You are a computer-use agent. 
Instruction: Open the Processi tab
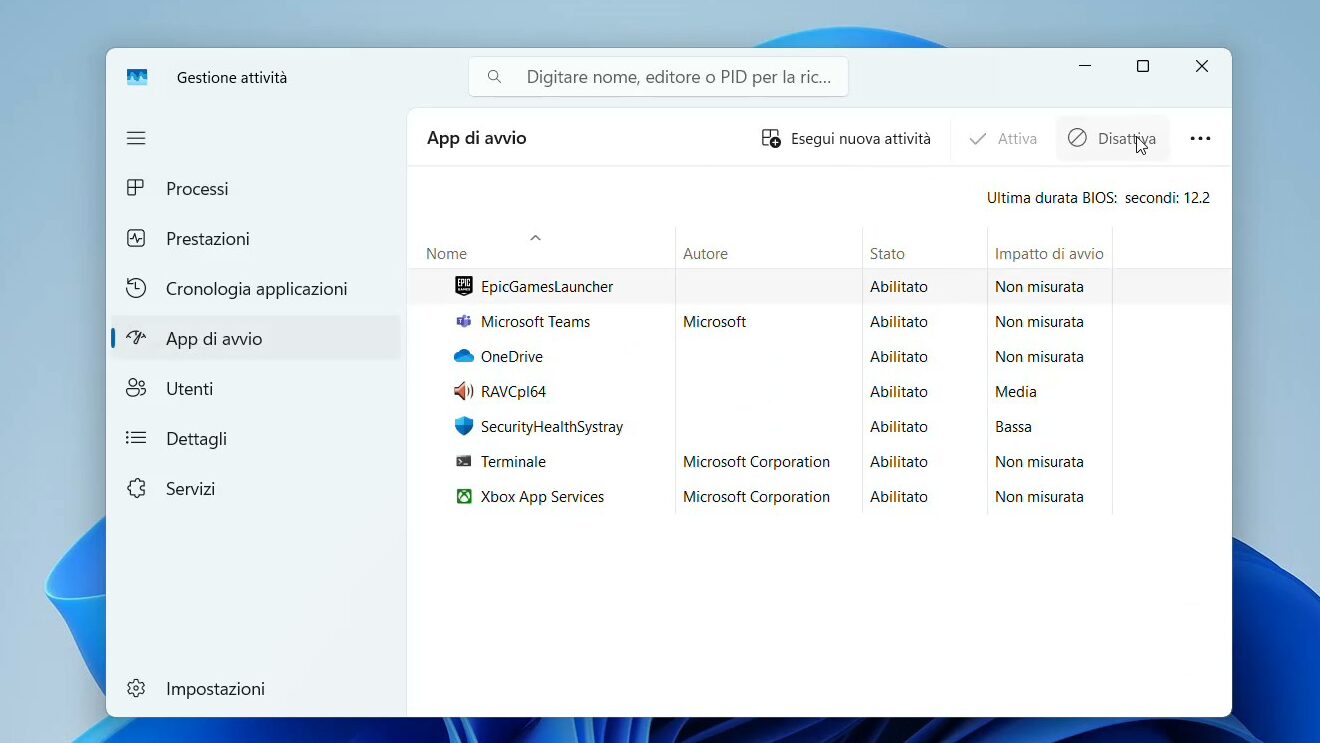197,189
